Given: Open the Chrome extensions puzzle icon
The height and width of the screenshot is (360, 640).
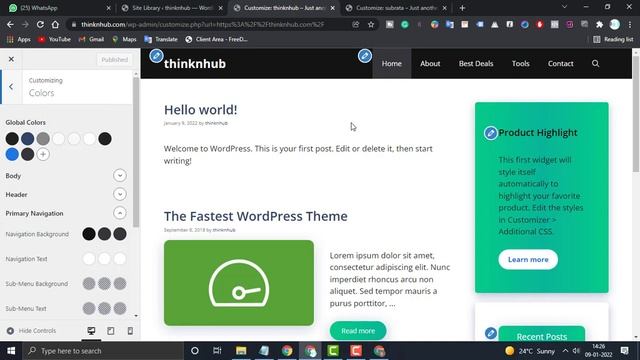Looking at the screenshot, I should [x=599, y=24].
